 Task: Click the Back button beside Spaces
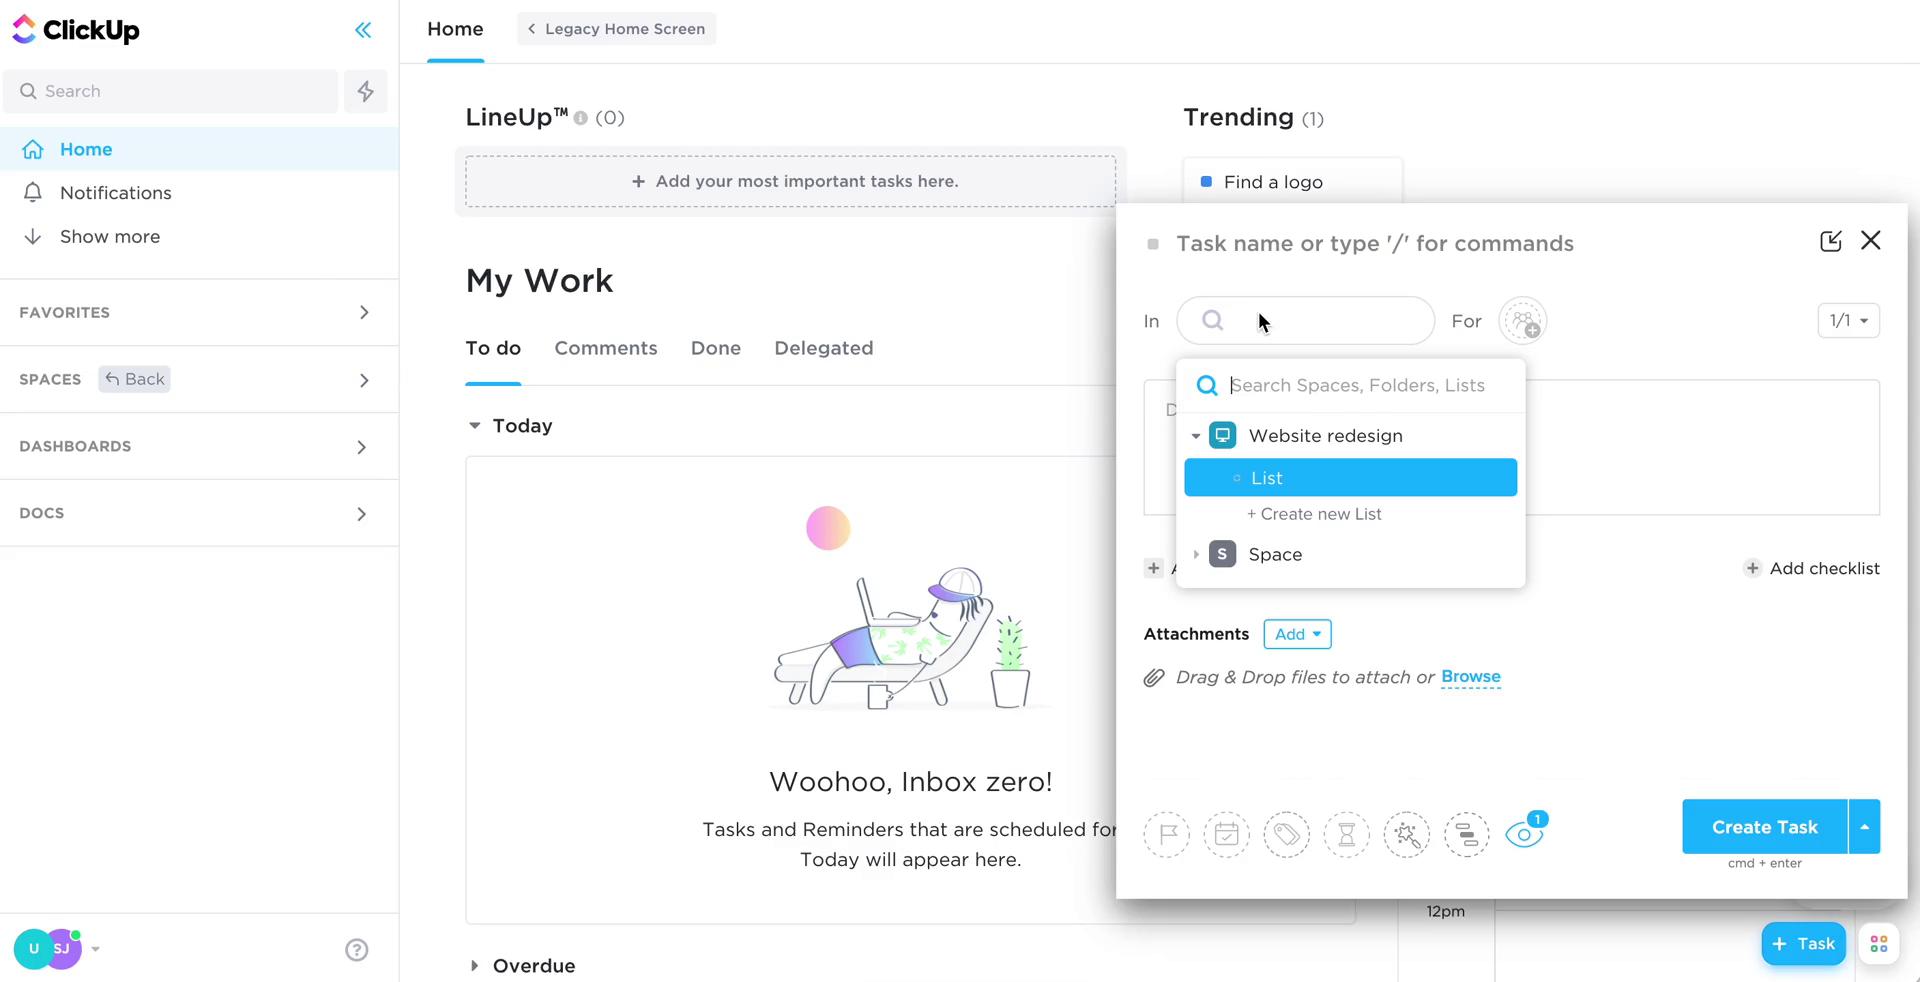pos(134,379)
